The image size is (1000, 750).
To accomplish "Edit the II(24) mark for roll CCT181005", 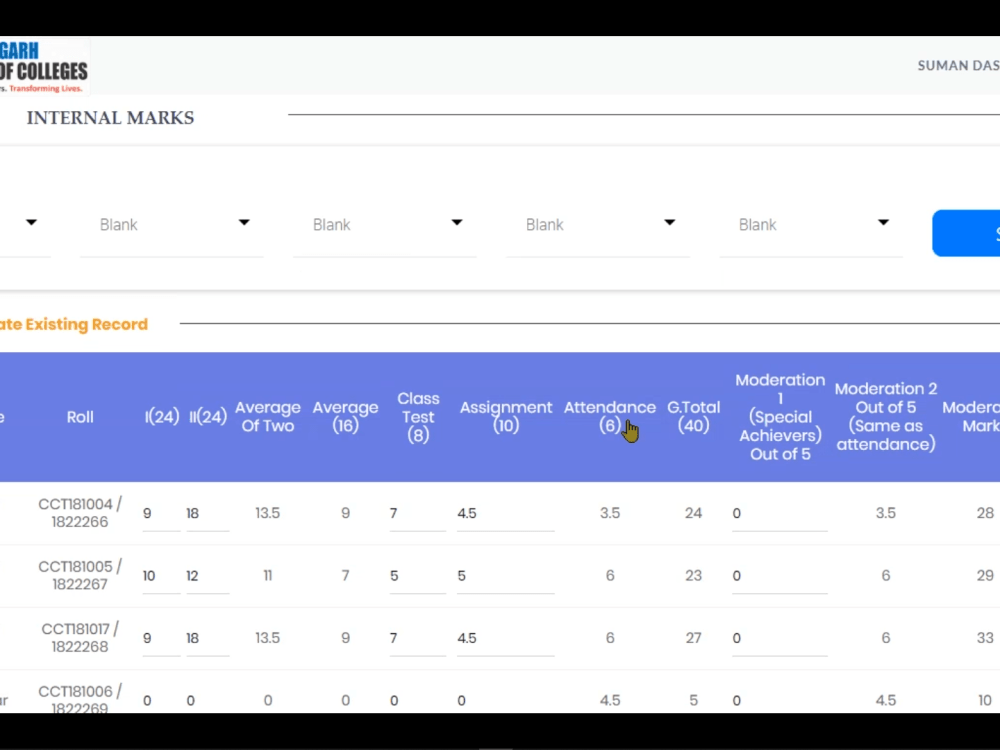I will point(207,575).
